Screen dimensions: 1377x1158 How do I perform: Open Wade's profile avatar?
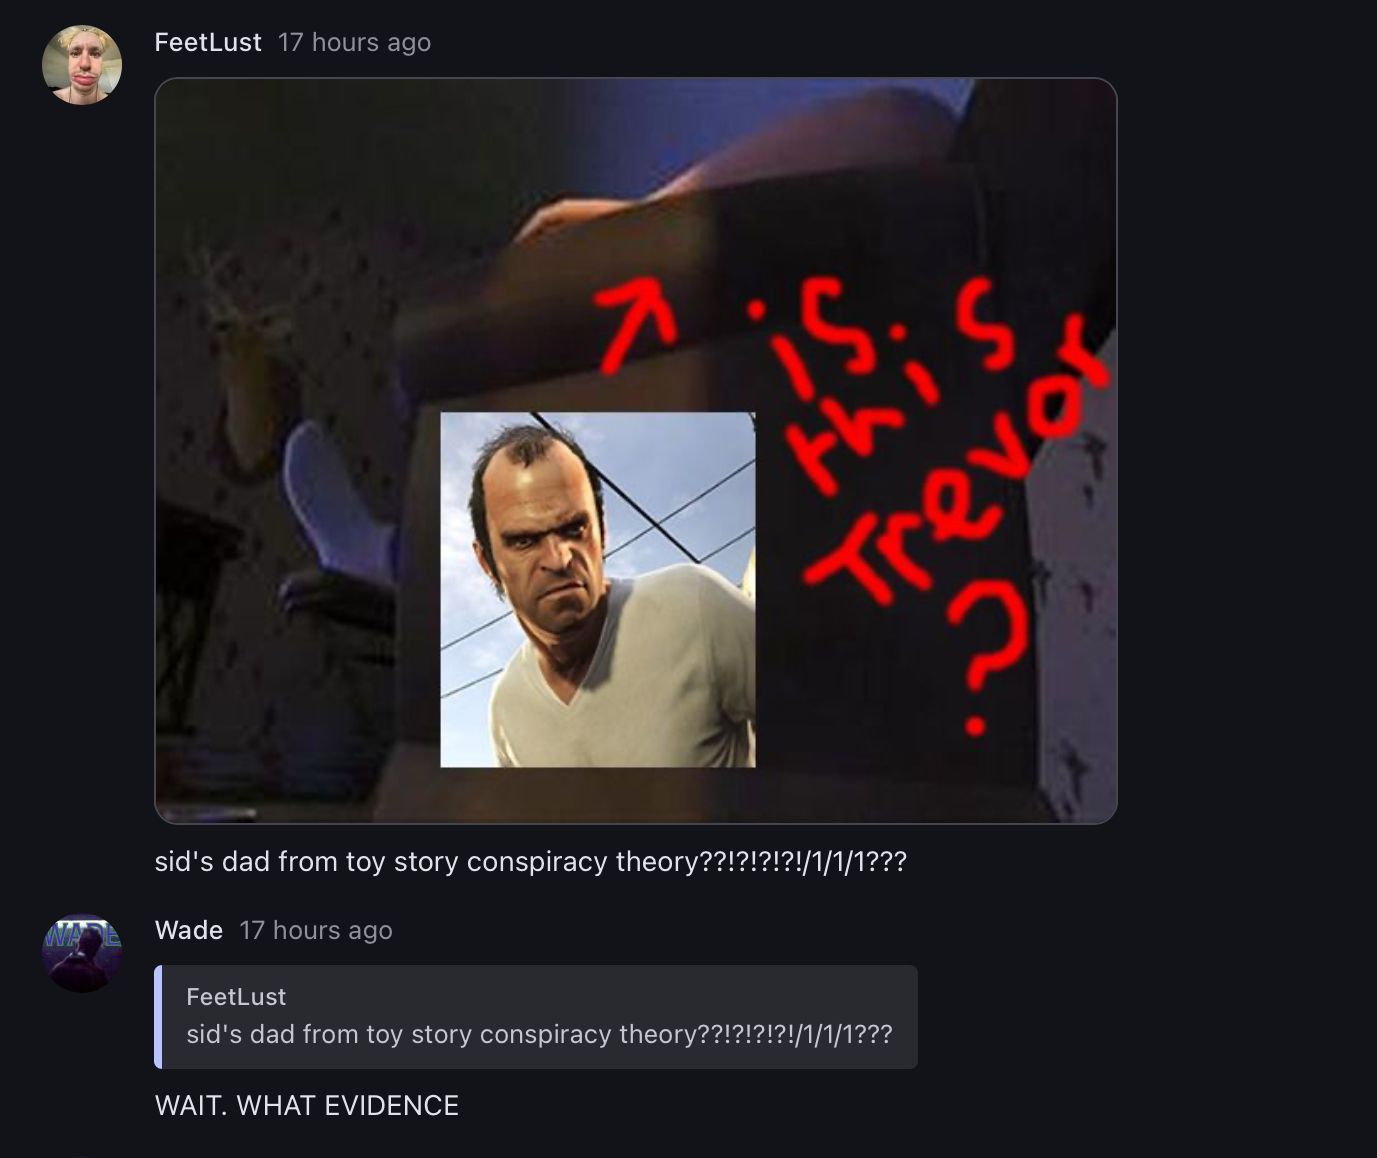82,953
